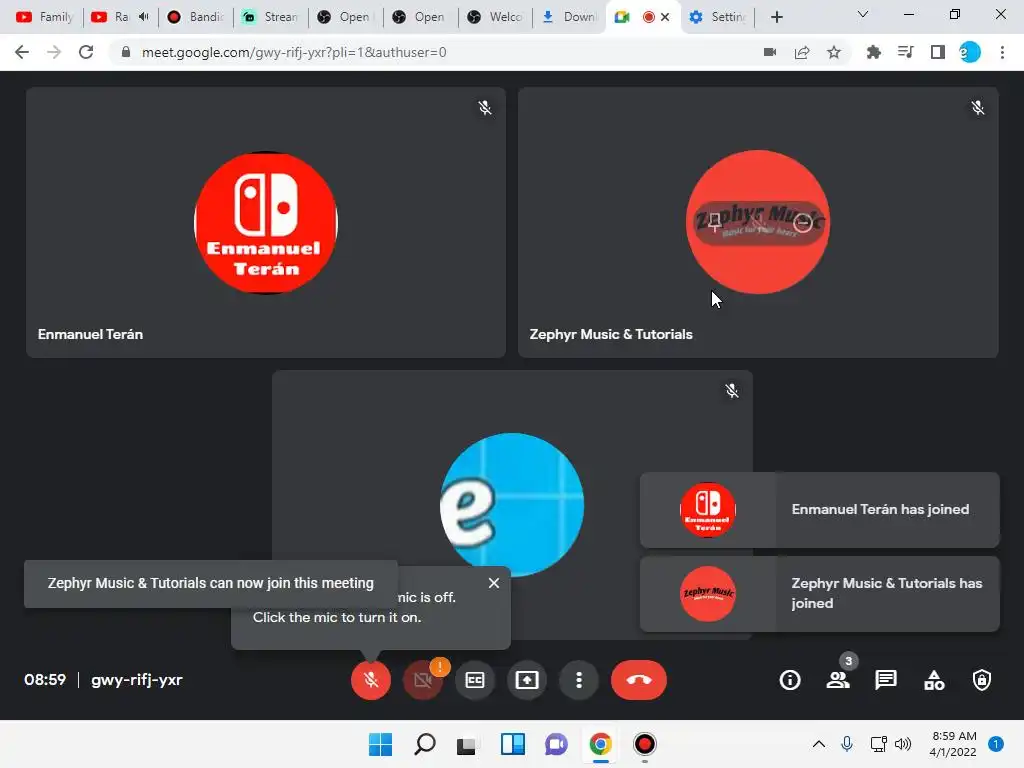This screenshot has height=768, width=1024.
Task: Reload the Meet page
Action: pyautogui.click(x=86, y=52)
